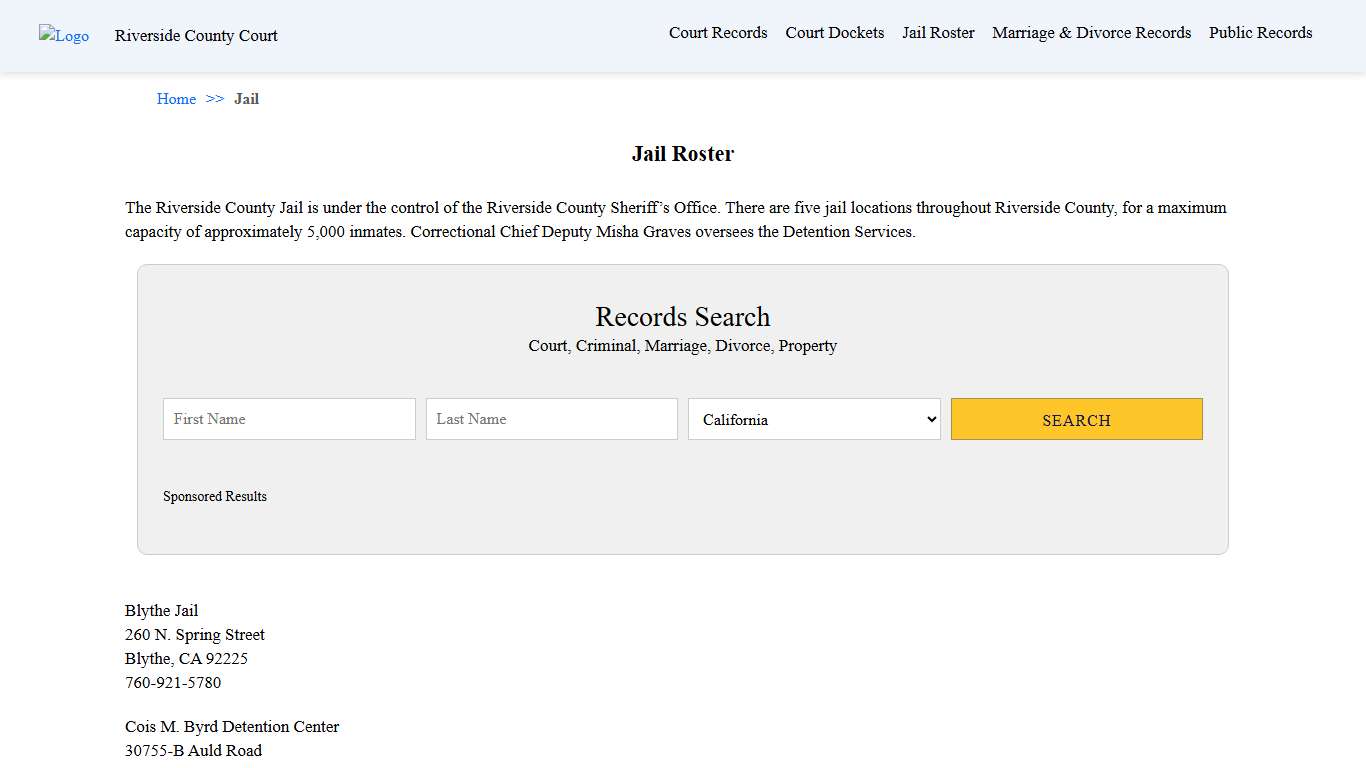Click the Riverside County Court logo
Screen dimensions: 1366x768
click(63, 36)
